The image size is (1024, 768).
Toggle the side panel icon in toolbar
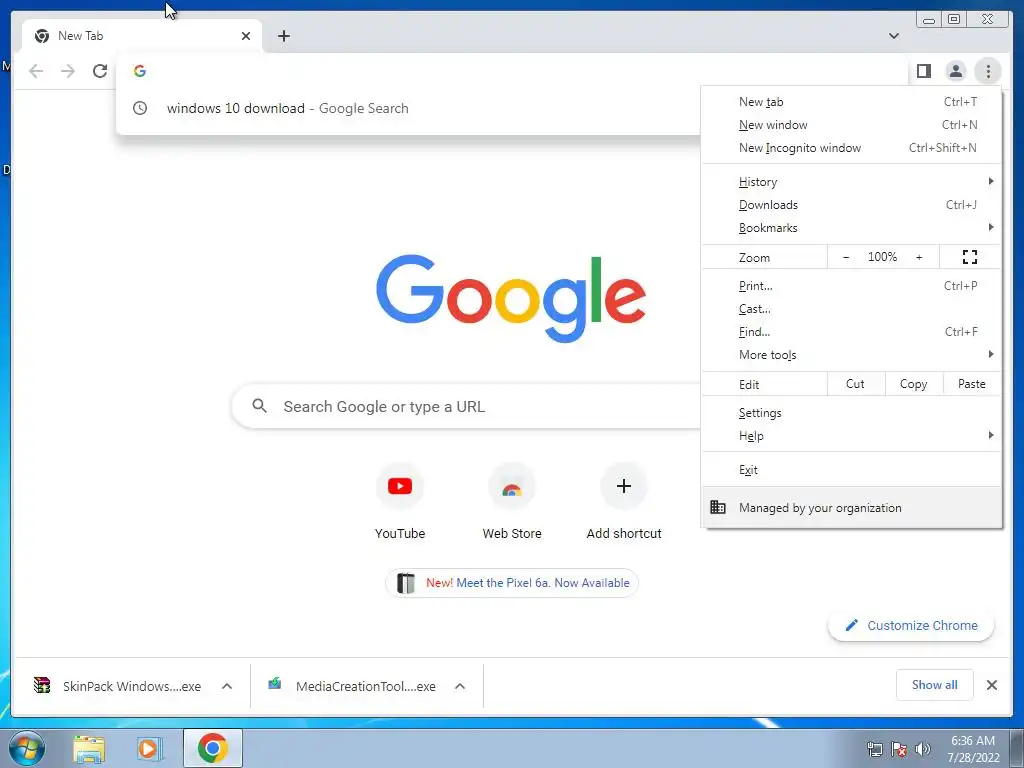tap(923, 71)
